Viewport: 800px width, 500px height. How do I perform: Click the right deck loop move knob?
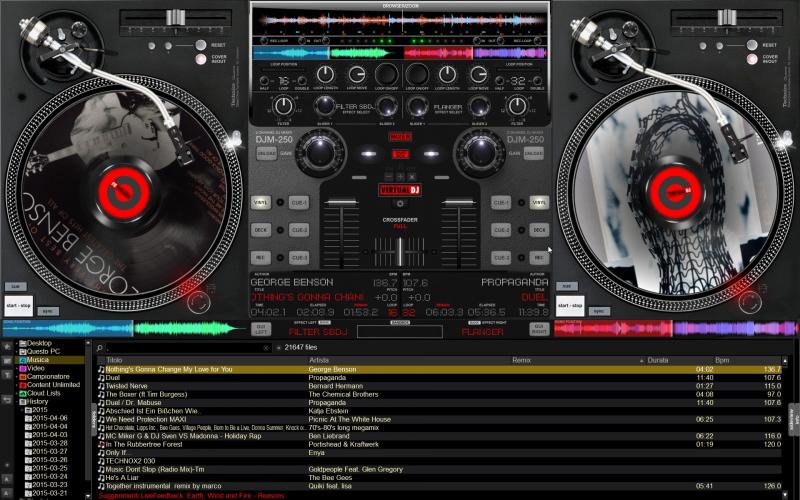pos(478,75)
